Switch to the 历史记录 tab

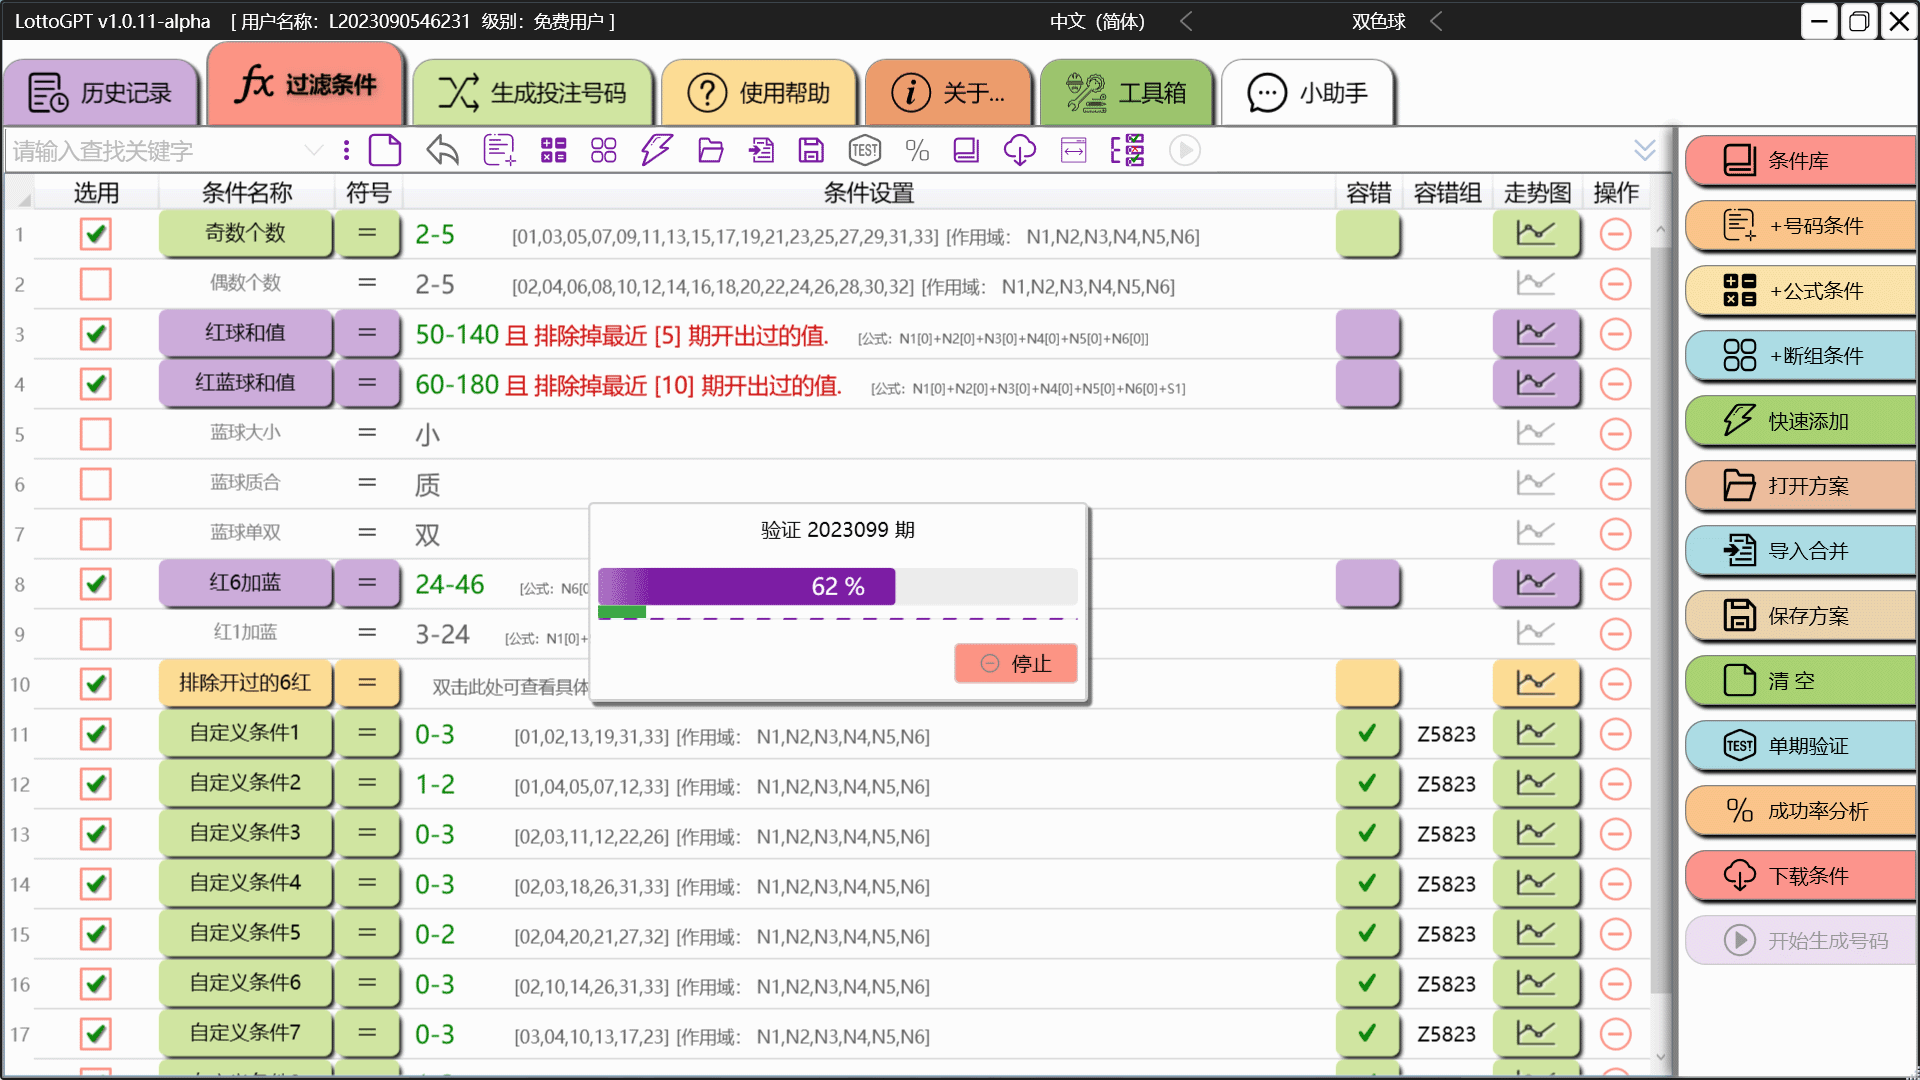pyautogui.click(x=101, y=93)
